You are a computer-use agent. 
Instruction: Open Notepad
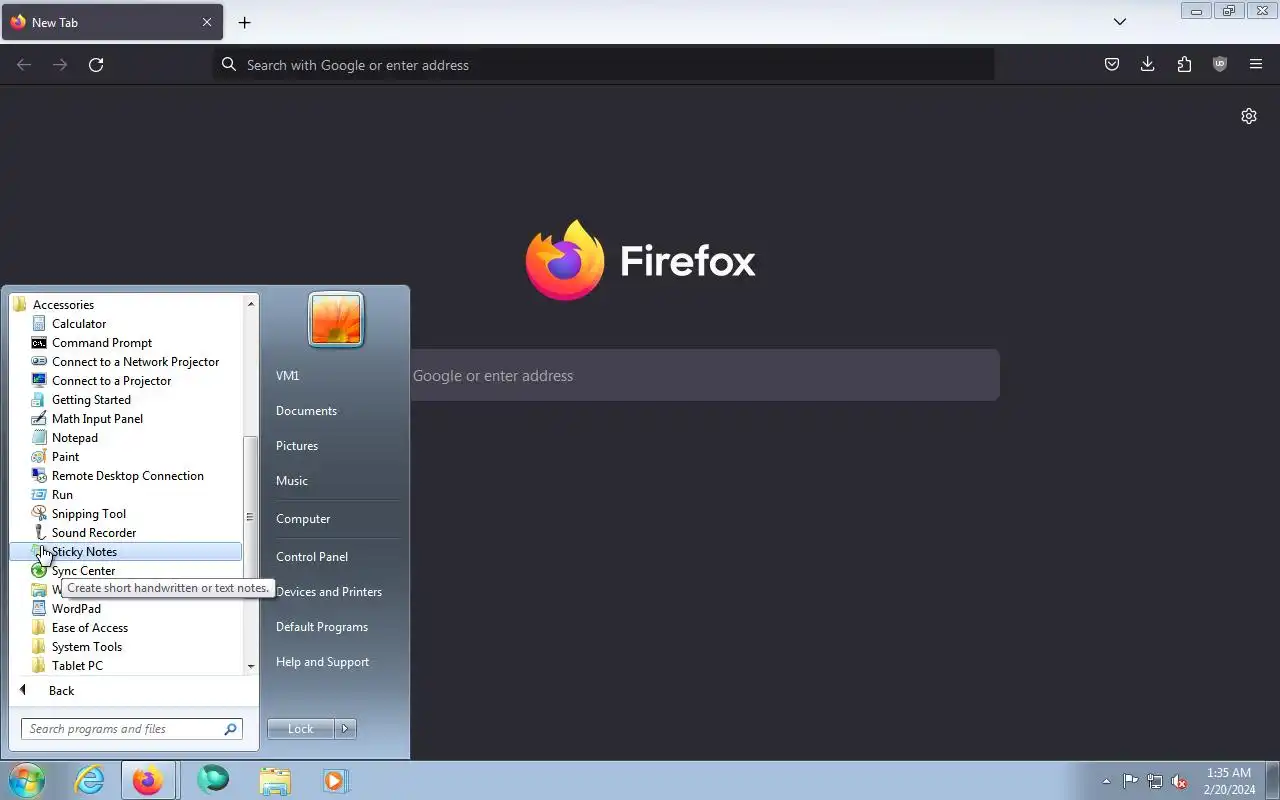[75, 438]
